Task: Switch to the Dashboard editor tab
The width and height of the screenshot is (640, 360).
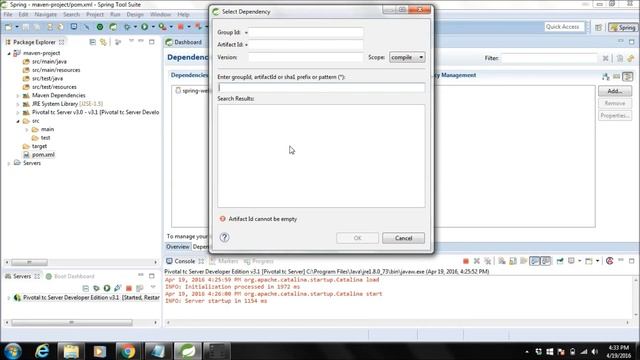Action: (x=184, y=42)
